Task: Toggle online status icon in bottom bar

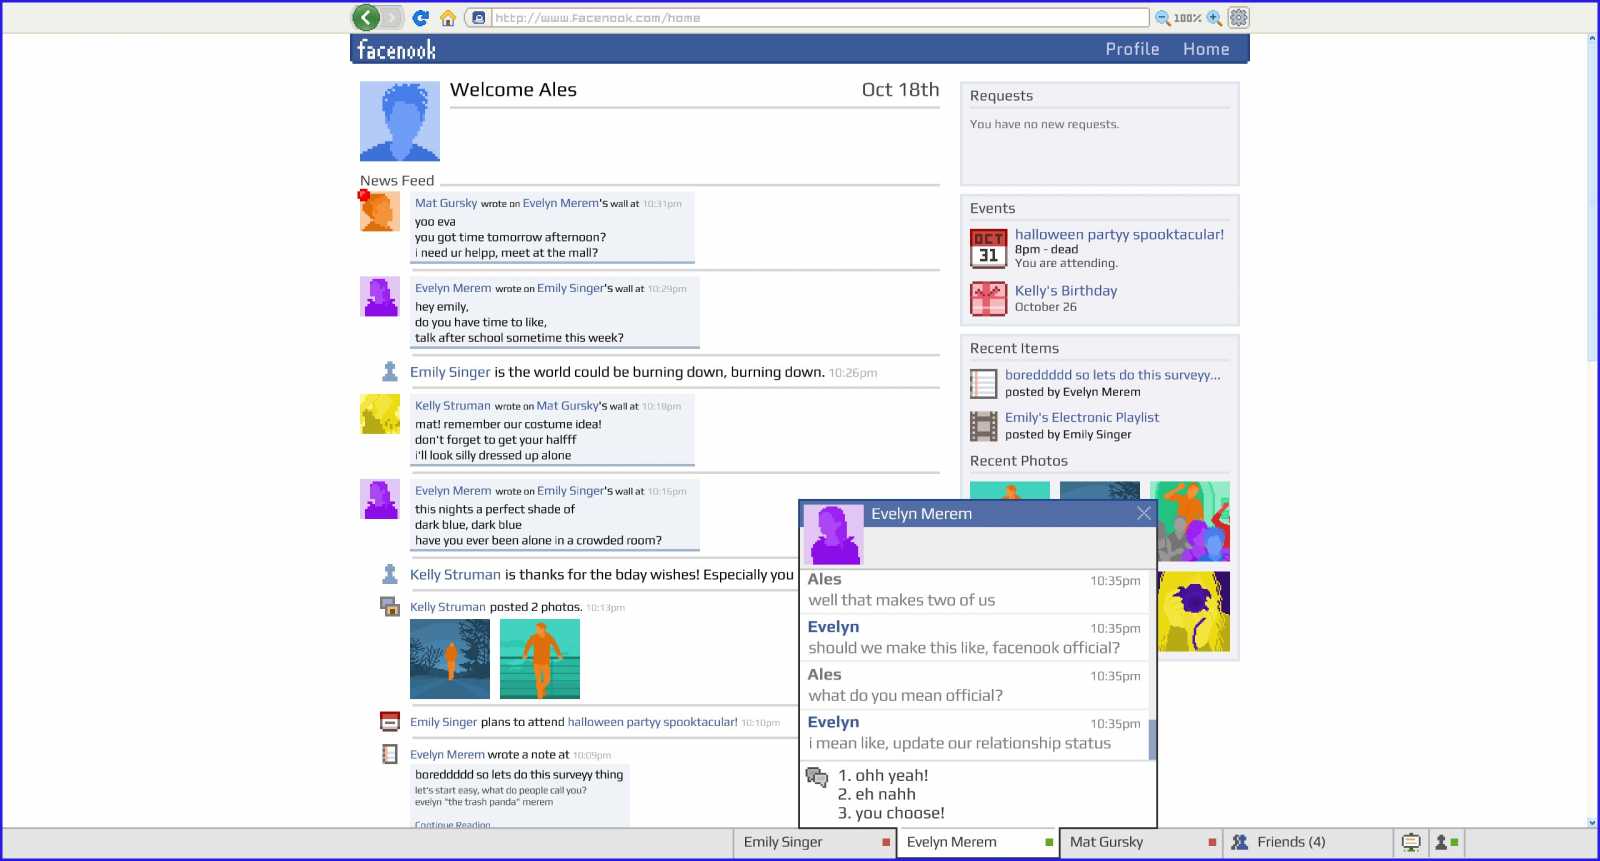Action: pyautogui.click(x=1447, y=842)
